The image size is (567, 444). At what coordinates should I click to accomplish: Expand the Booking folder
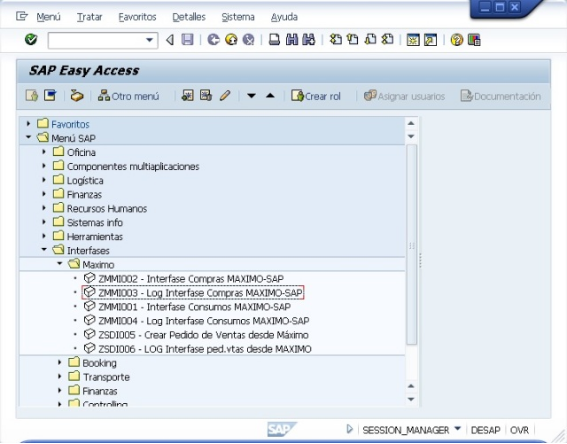[x=60, y=362]
